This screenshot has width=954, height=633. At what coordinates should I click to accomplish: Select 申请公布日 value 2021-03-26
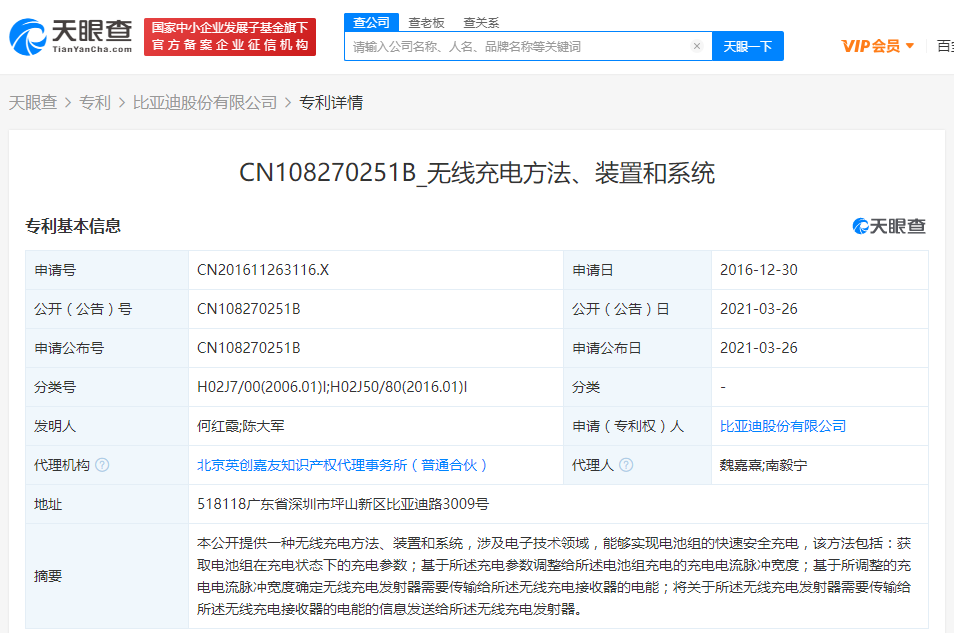pos(759,348)
